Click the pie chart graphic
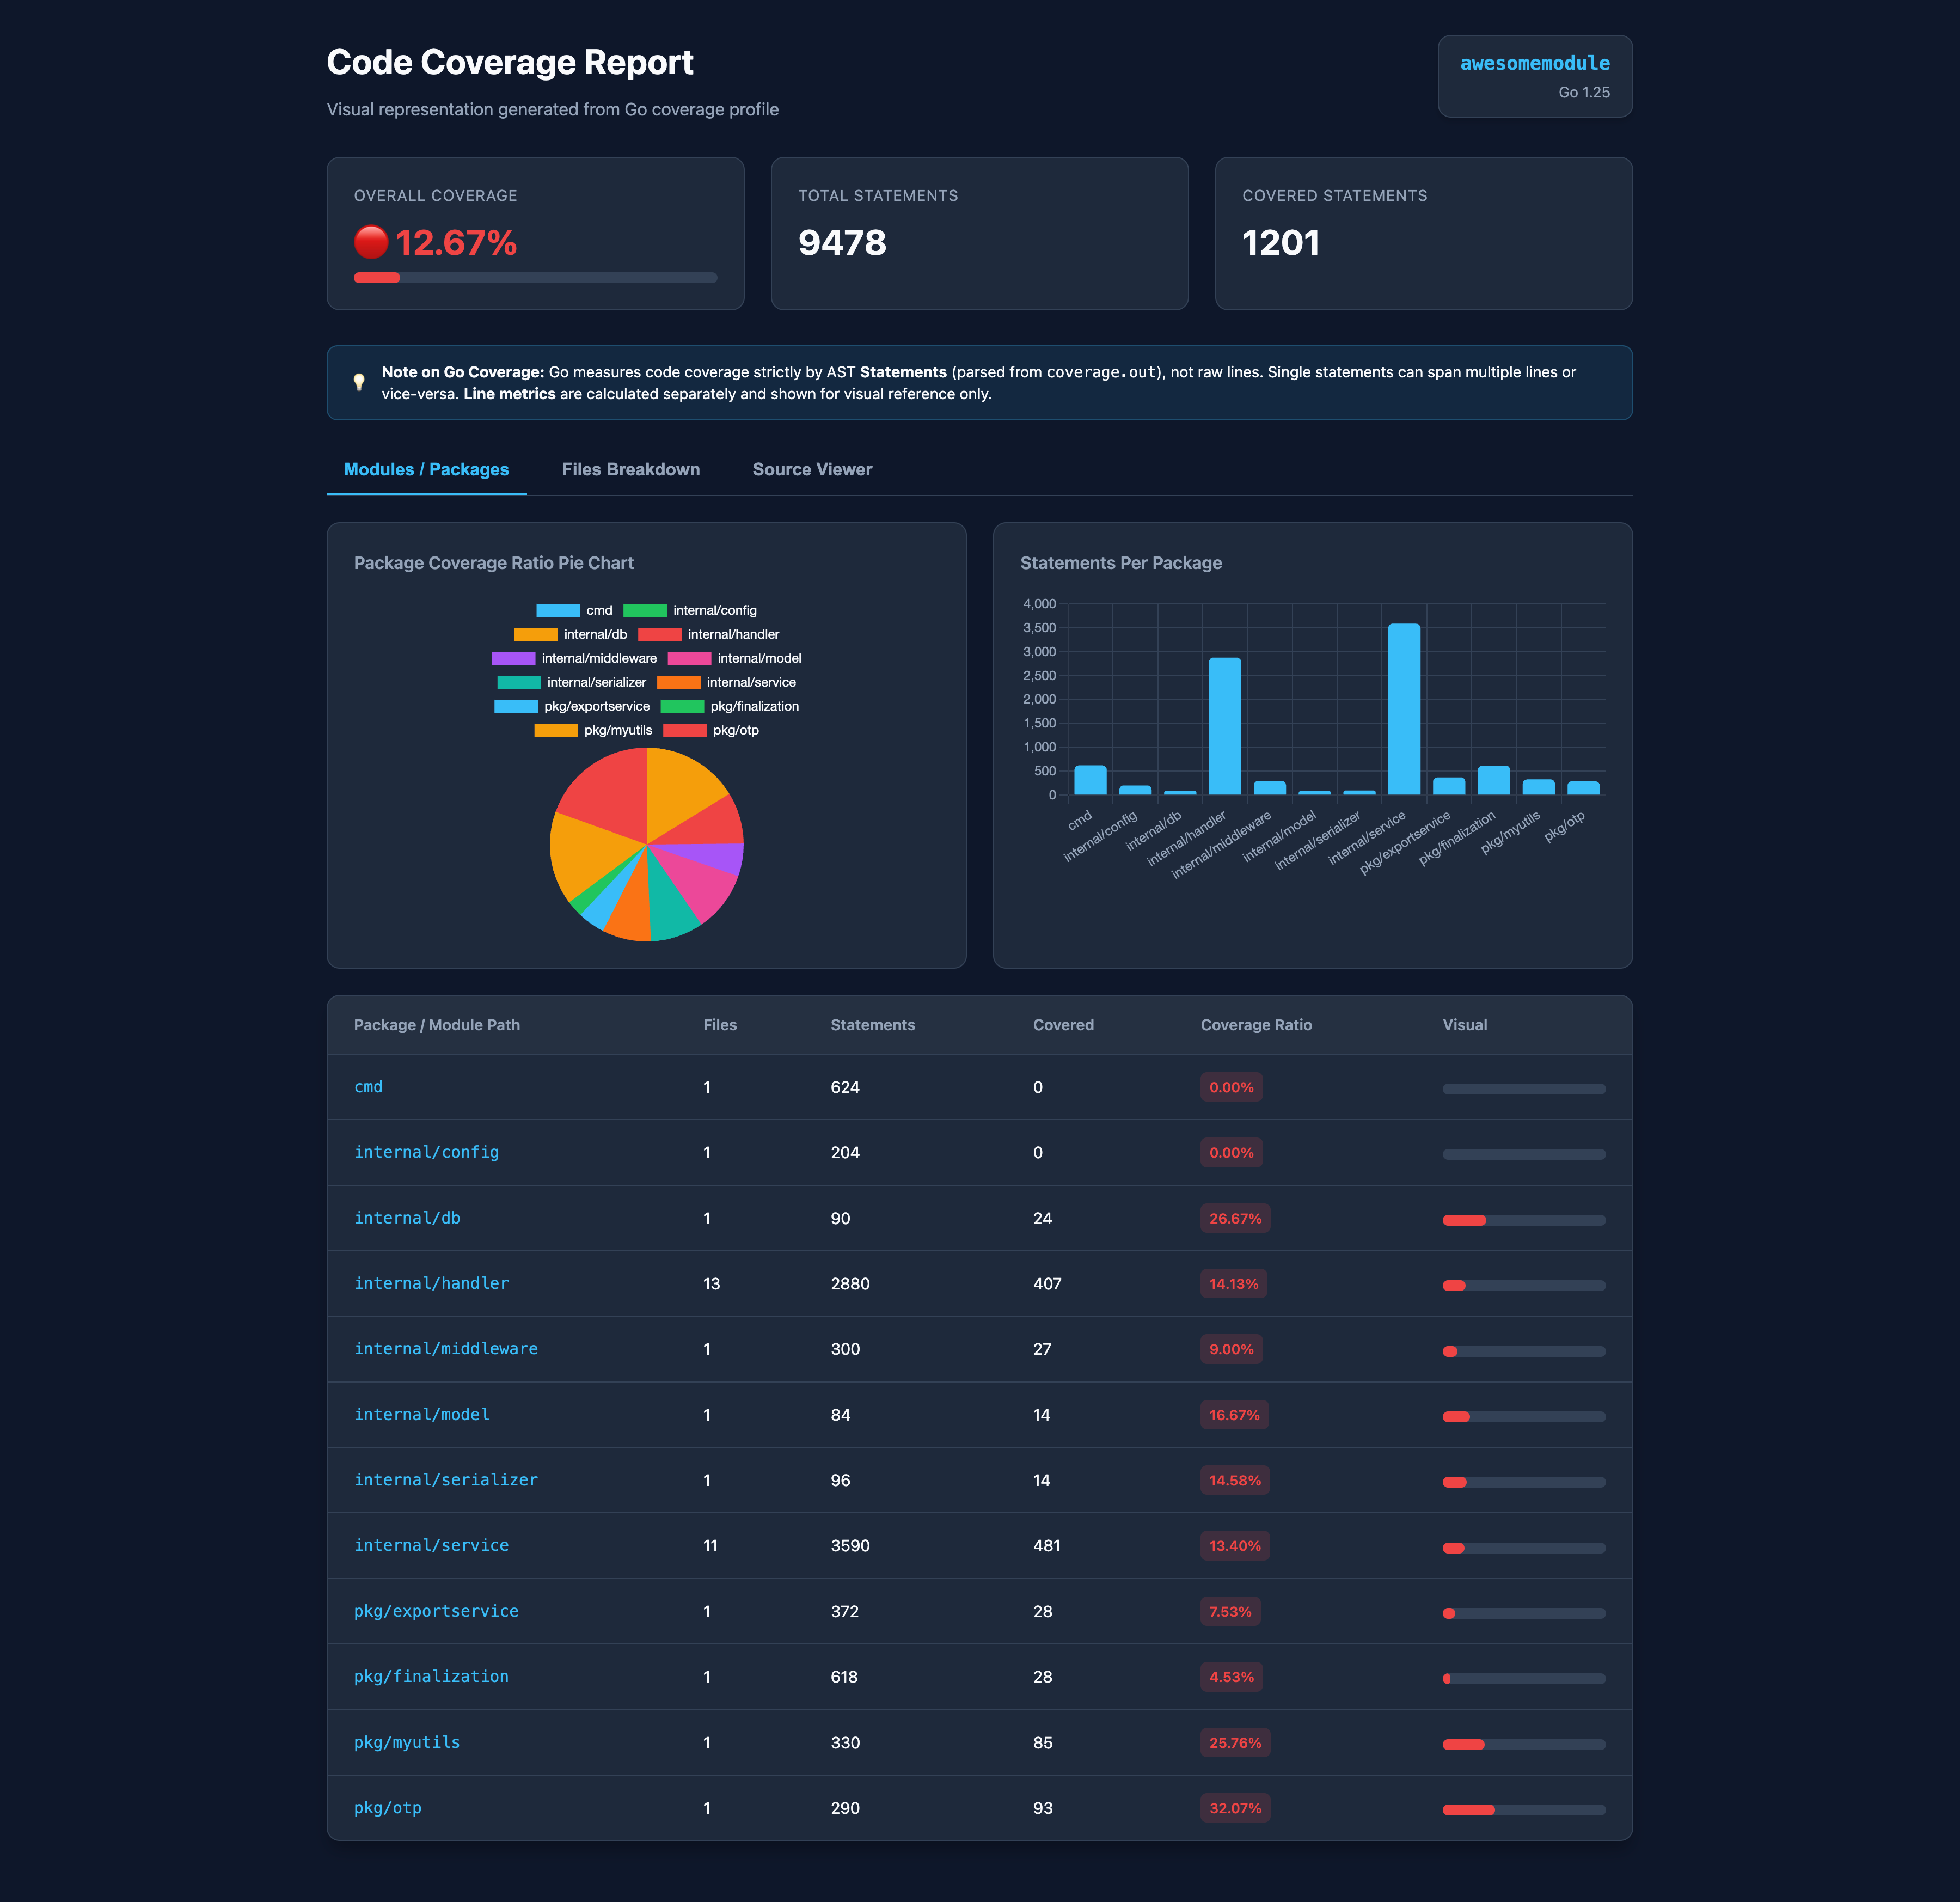This screenshot has height=1902, width=1960. point(647,845)
